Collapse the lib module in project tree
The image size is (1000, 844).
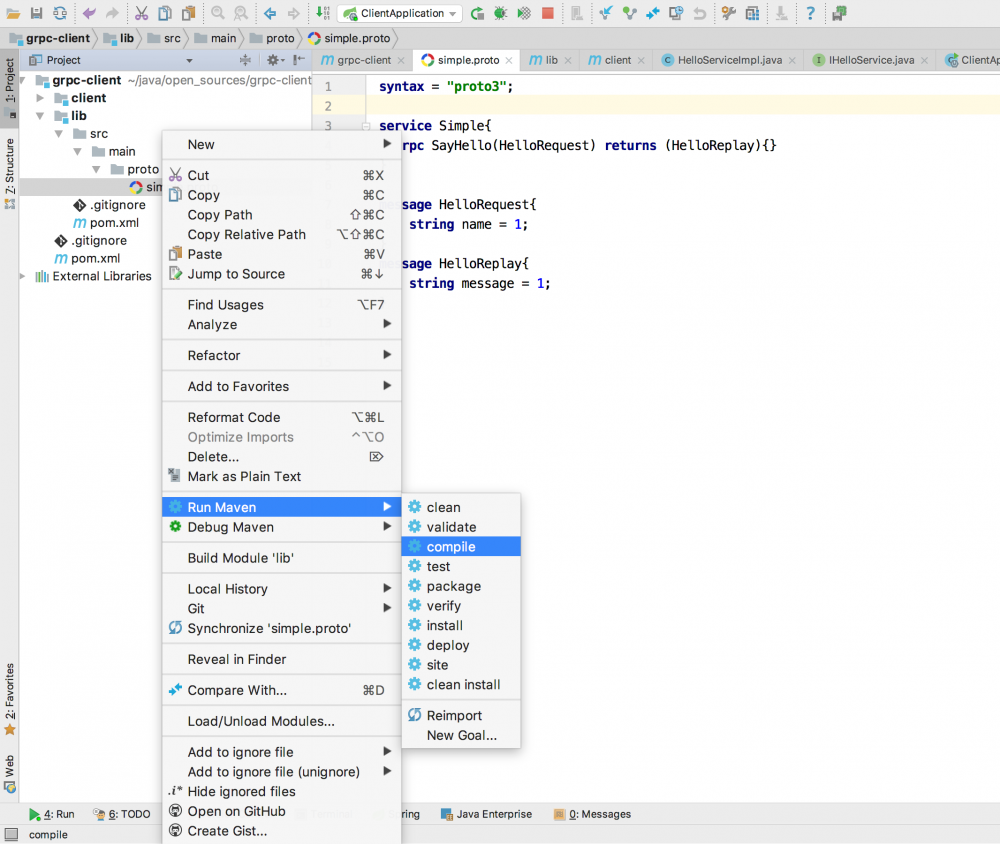(40, 116)
